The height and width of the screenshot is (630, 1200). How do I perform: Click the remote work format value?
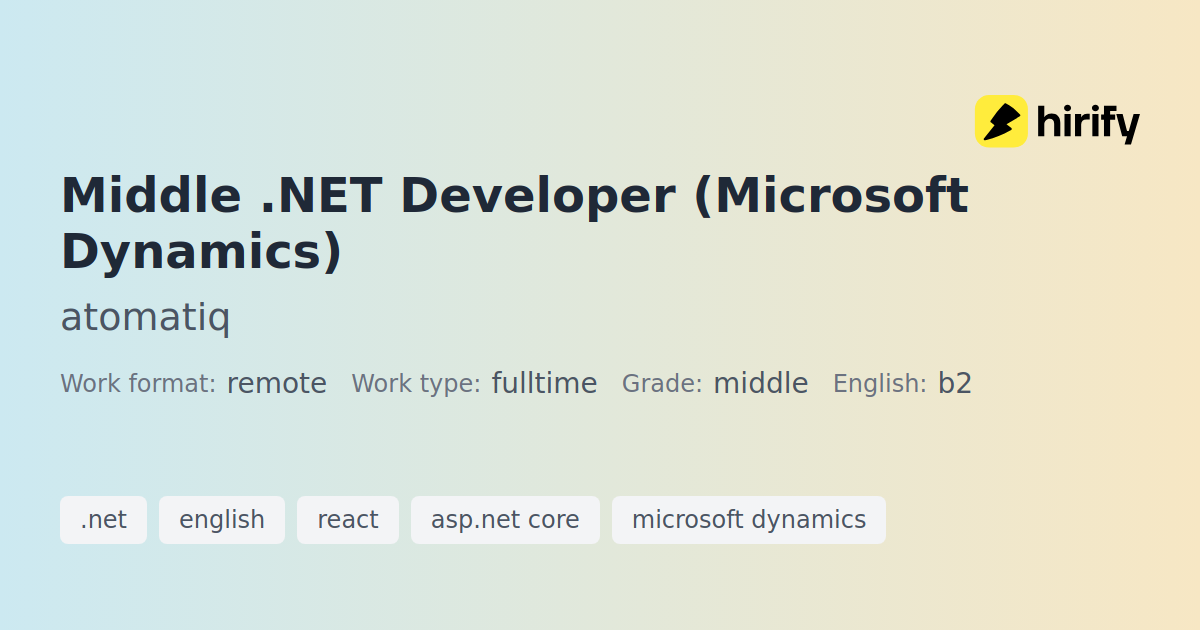pos(277,383)
